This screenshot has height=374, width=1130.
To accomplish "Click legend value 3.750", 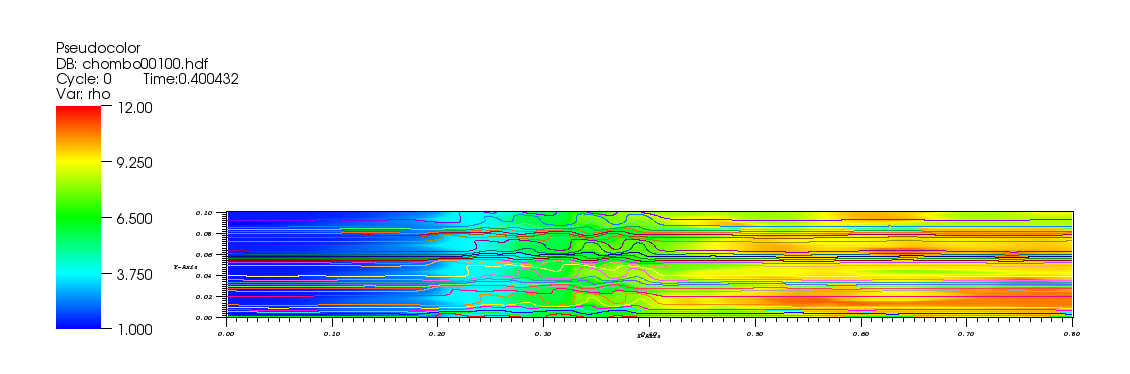I will coord(135,274).
